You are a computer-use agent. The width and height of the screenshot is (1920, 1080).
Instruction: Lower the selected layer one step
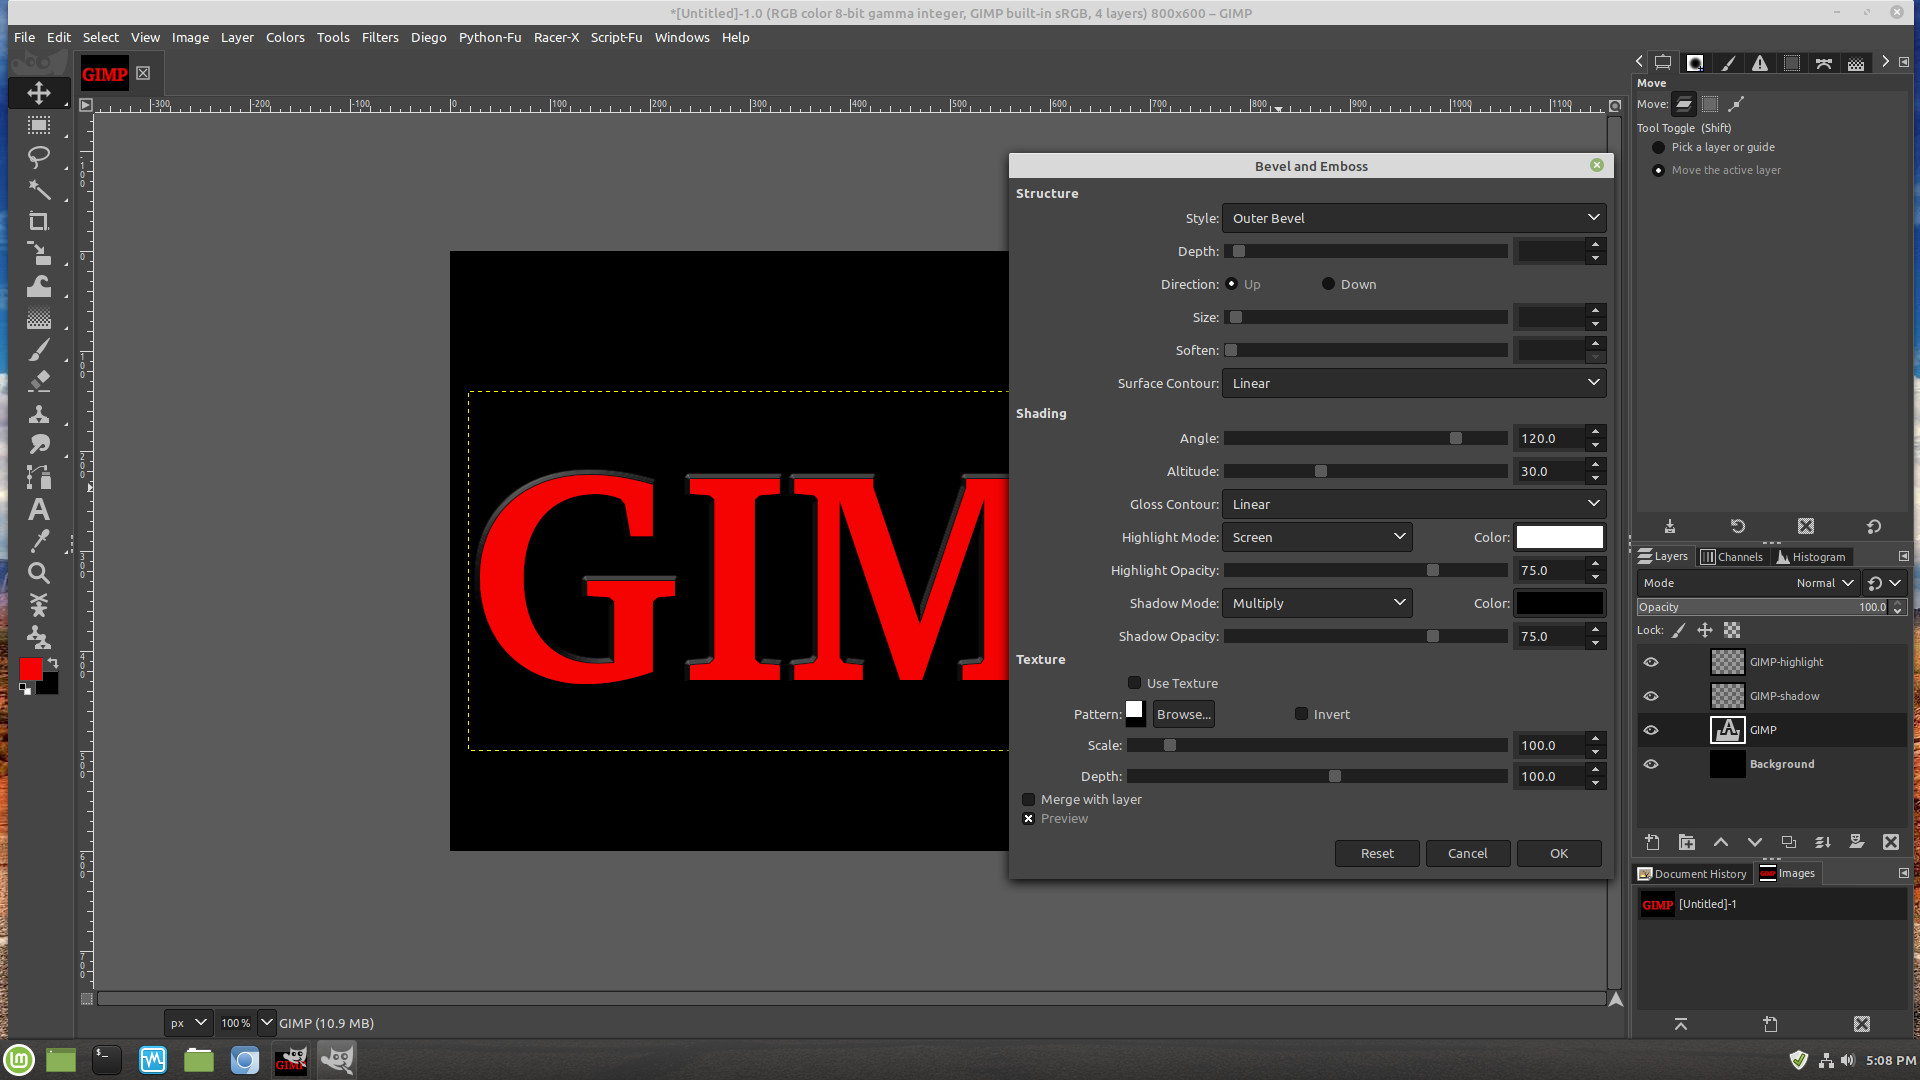click(1755, 842)
